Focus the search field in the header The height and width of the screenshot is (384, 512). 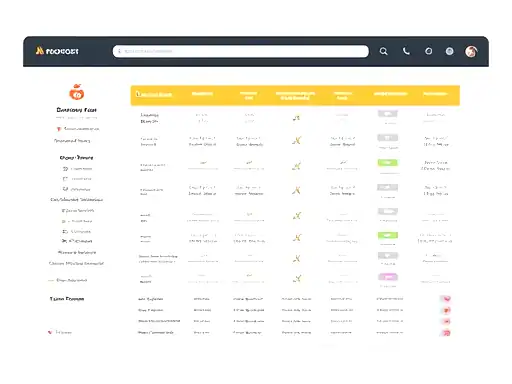[241, 51]
